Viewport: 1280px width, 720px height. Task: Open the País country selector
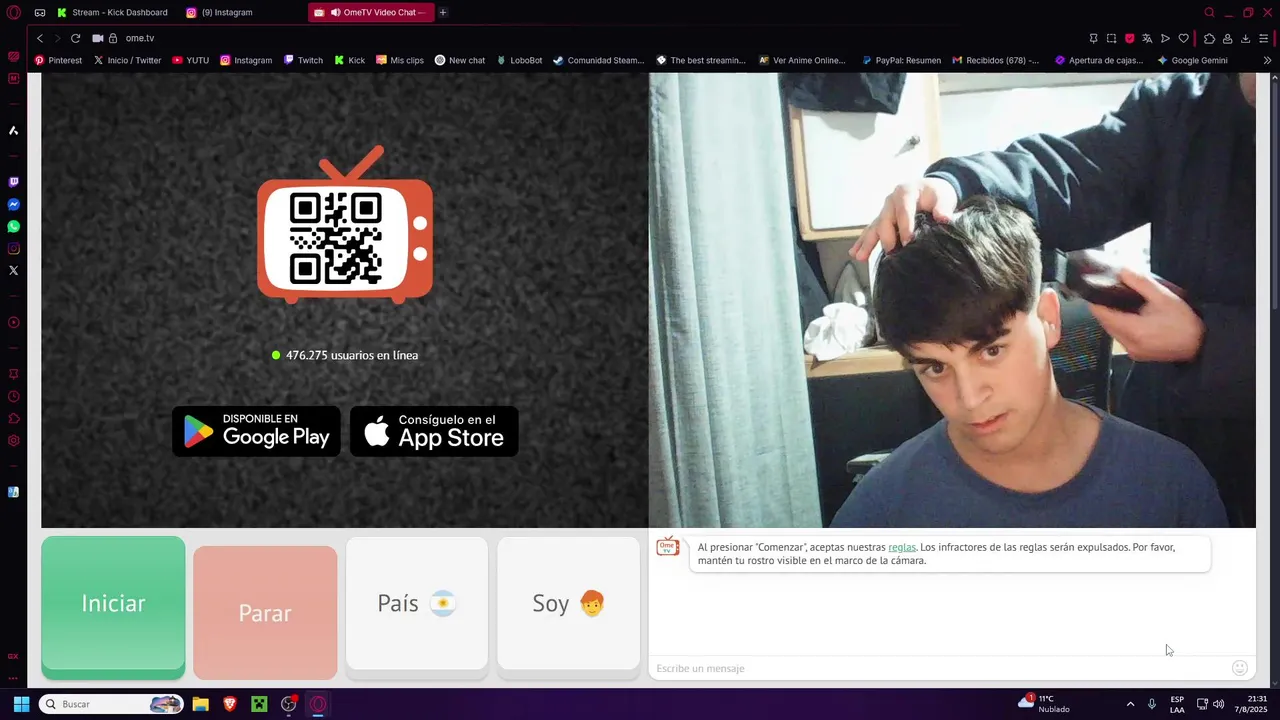(417, 603)
